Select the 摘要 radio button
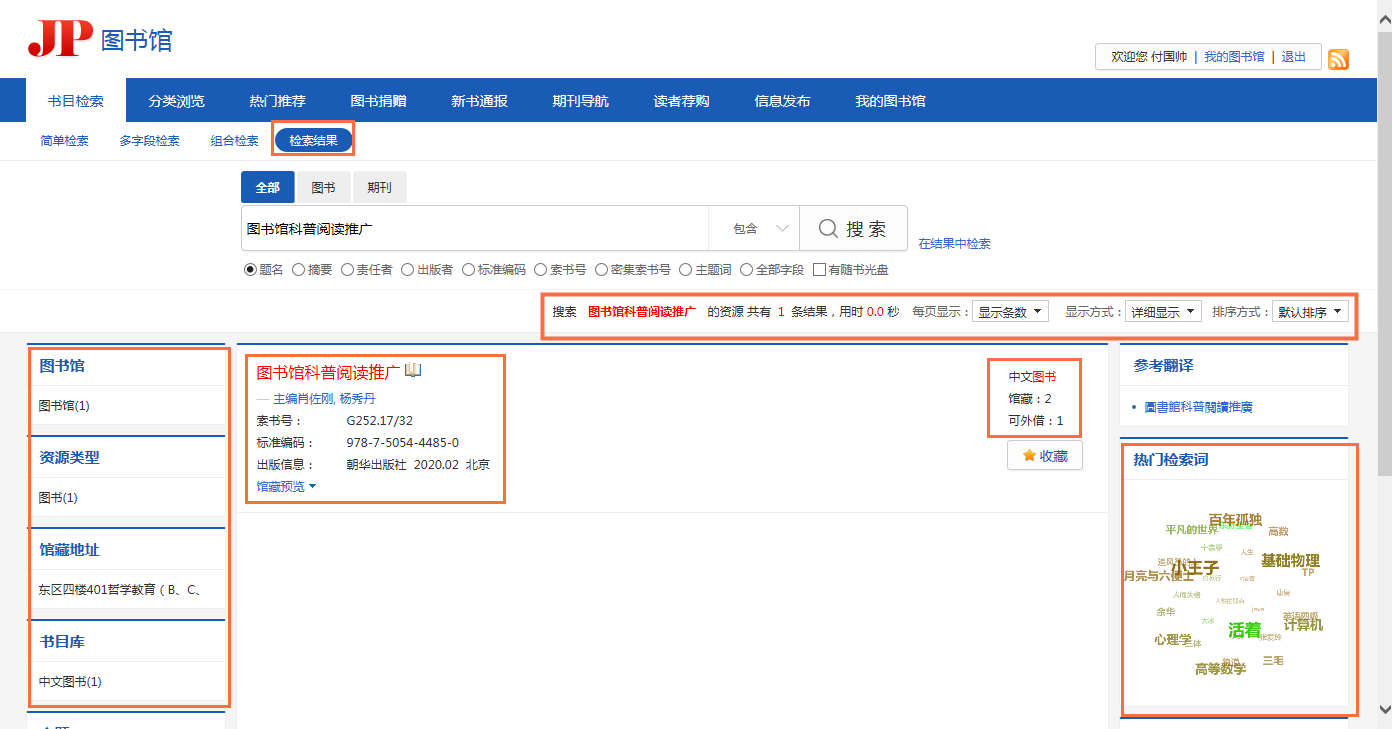1392x729 pixels. coord(299,270)
